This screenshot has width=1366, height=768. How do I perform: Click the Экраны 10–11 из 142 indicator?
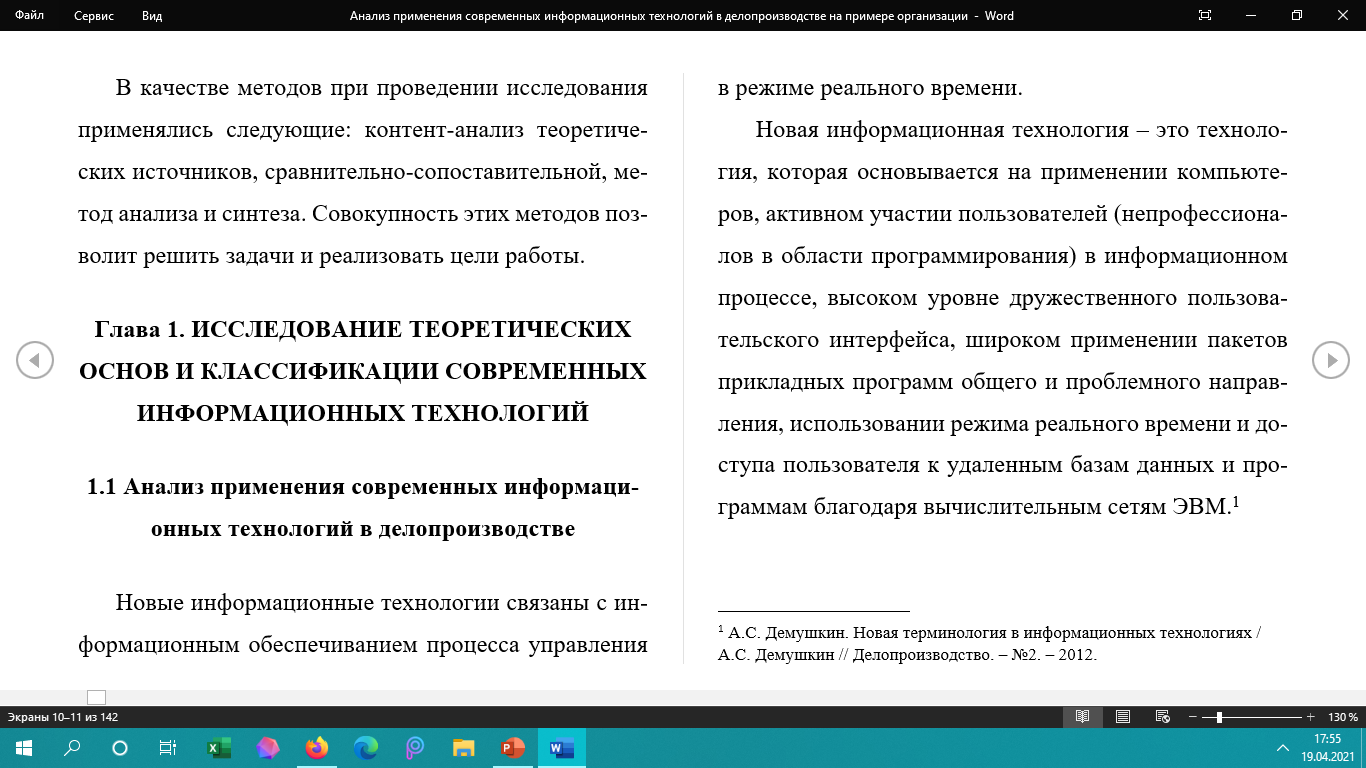pos(63,717)
